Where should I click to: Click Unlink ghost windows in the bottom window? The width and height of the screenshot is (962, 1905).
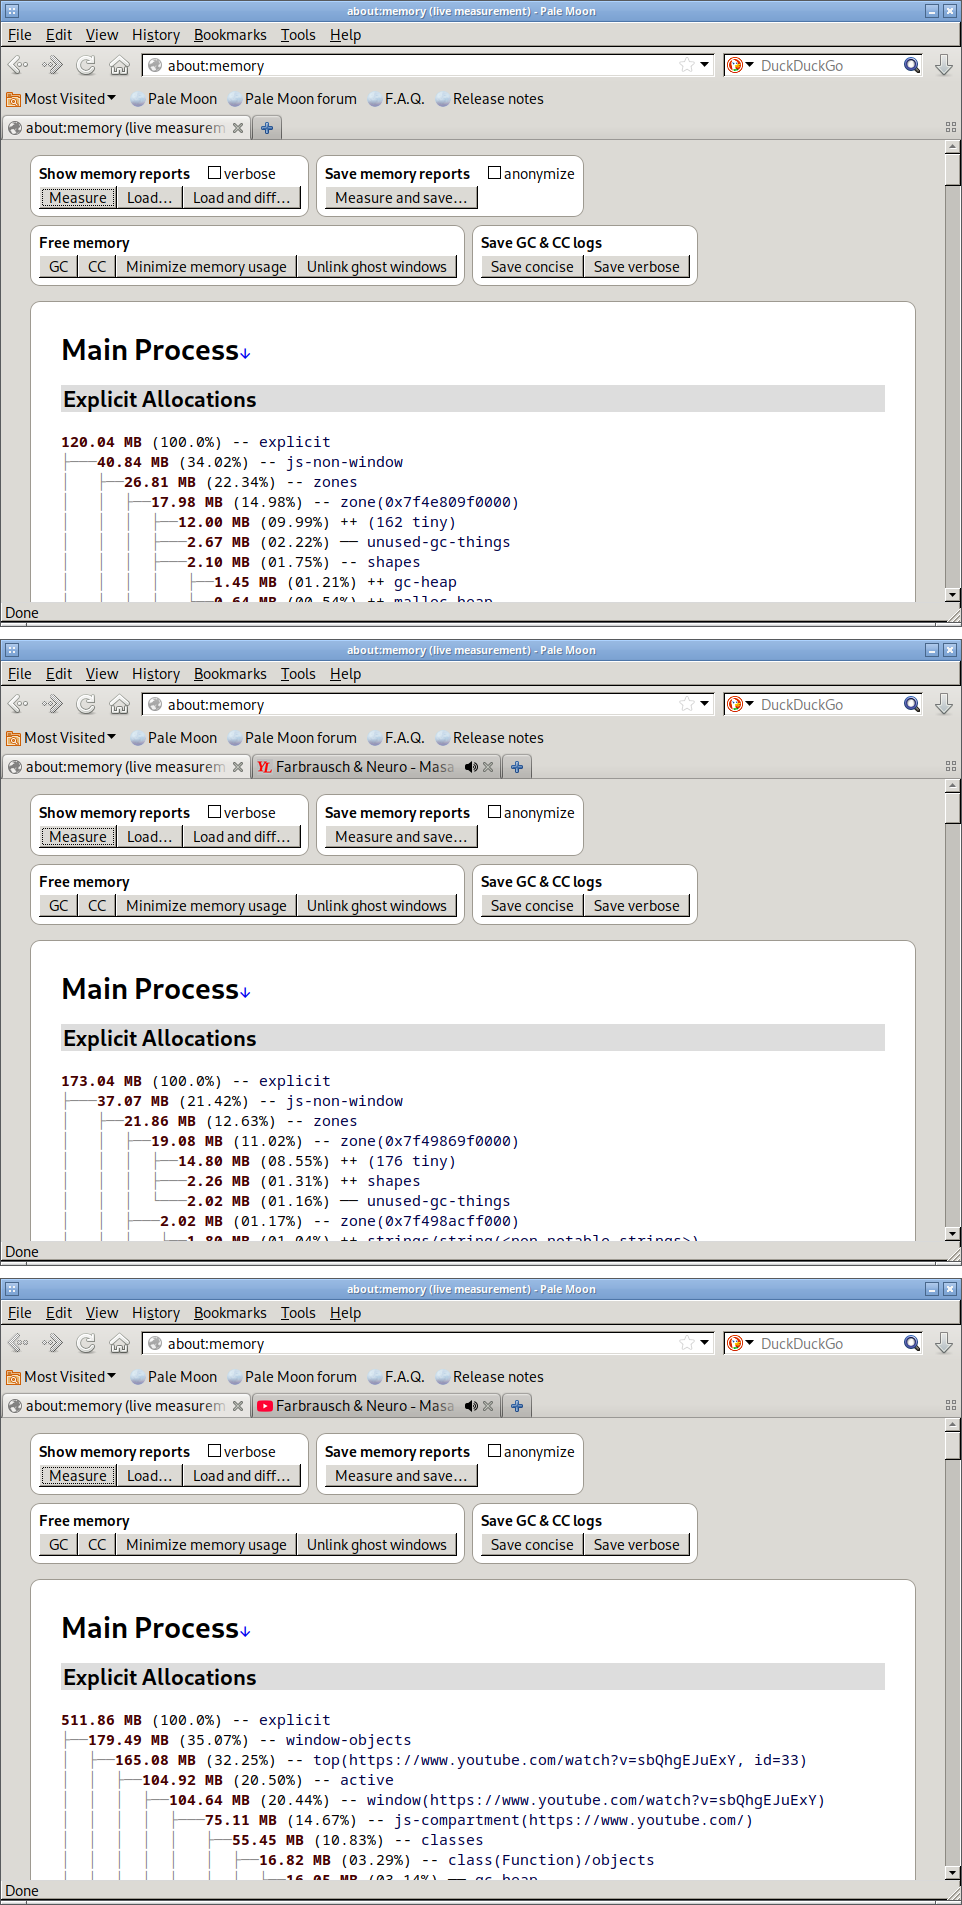[x=377, y=1545]
